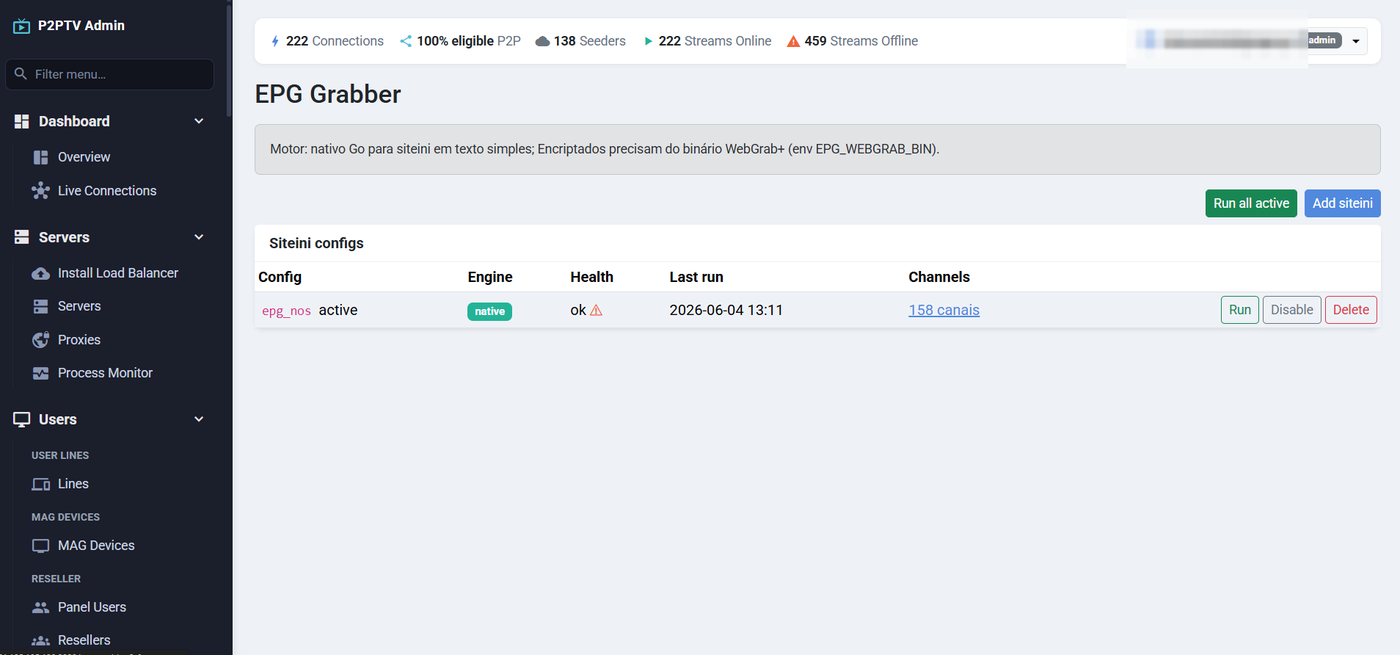This screenshot has height=655, width=1400.
Task: Click the 100% eligible P2P stat
Action: click(x=460, y=41)
